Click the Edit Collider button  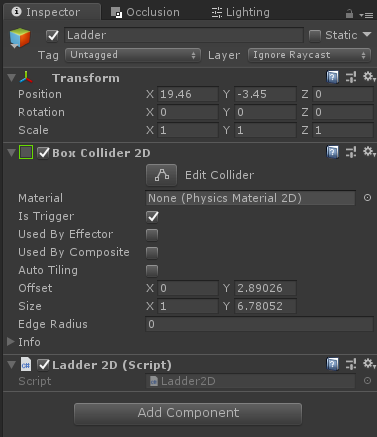[x=161, y=175]
